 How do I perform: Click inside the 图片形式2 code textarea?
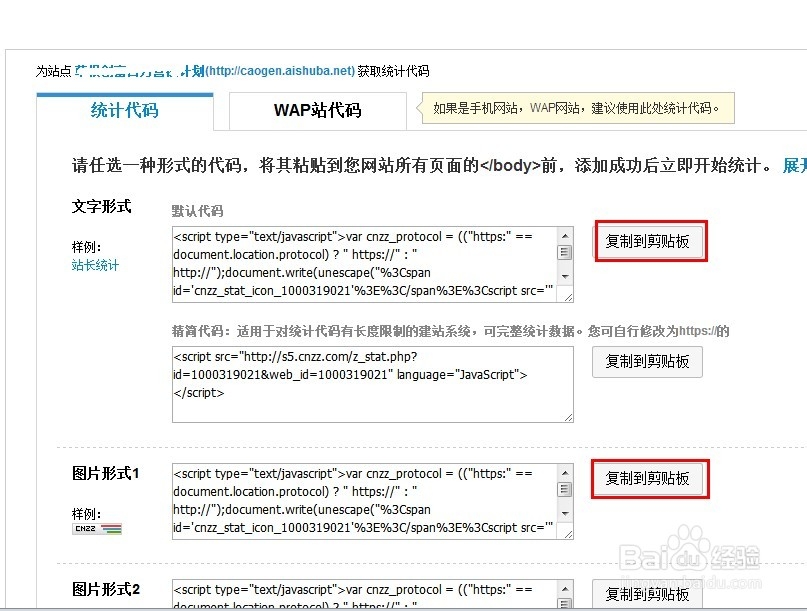(x=364, y=595)
